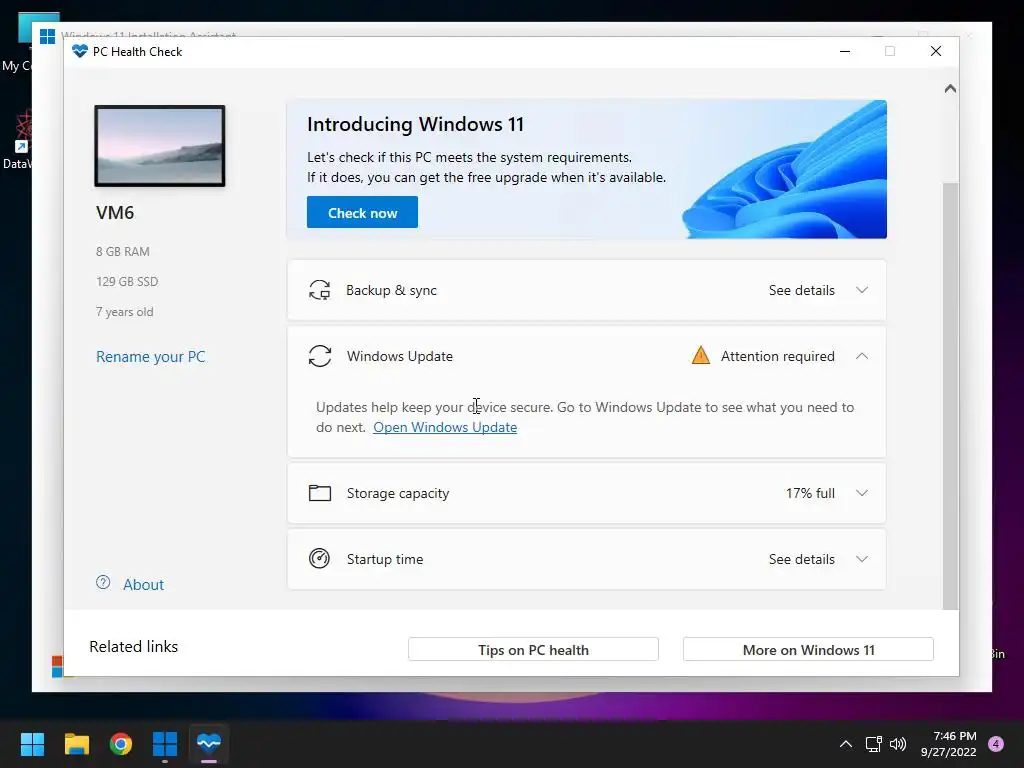The image size is (1024, 768).
Task: Click the volume speaker tray icon
Action: point(898,744)
